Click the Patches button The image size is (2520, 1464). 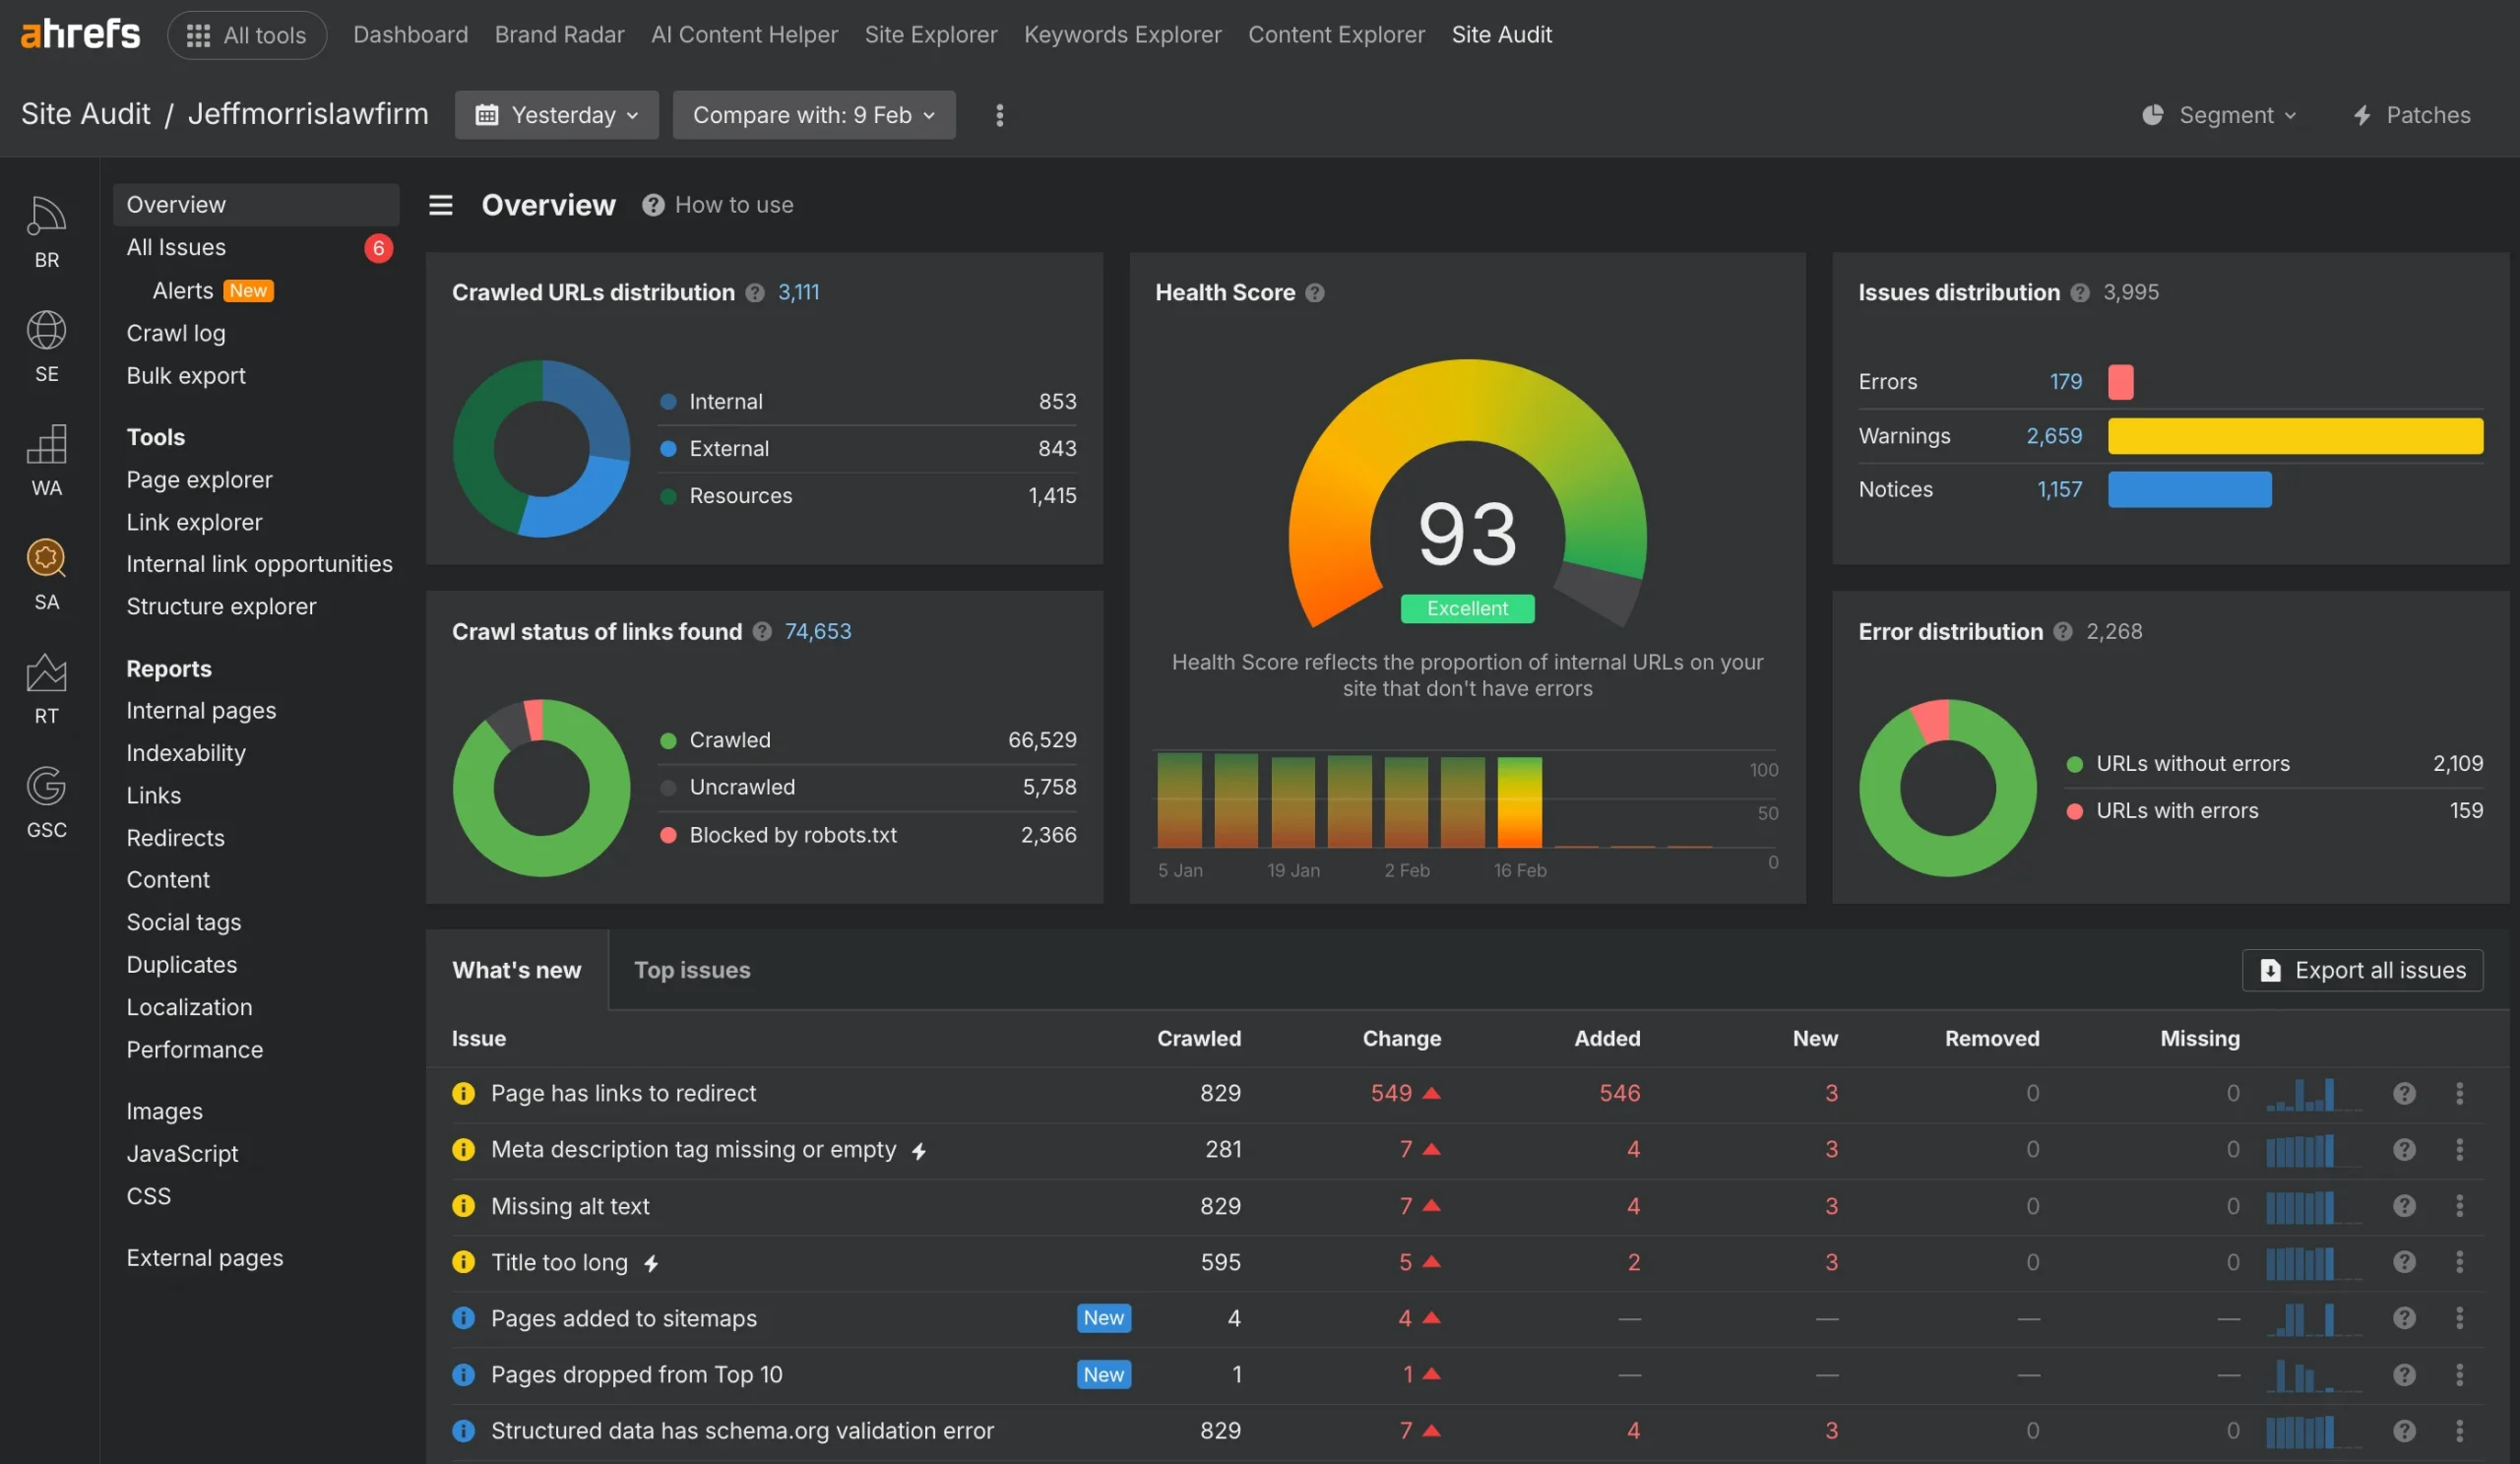click(x=2411, y=115)
